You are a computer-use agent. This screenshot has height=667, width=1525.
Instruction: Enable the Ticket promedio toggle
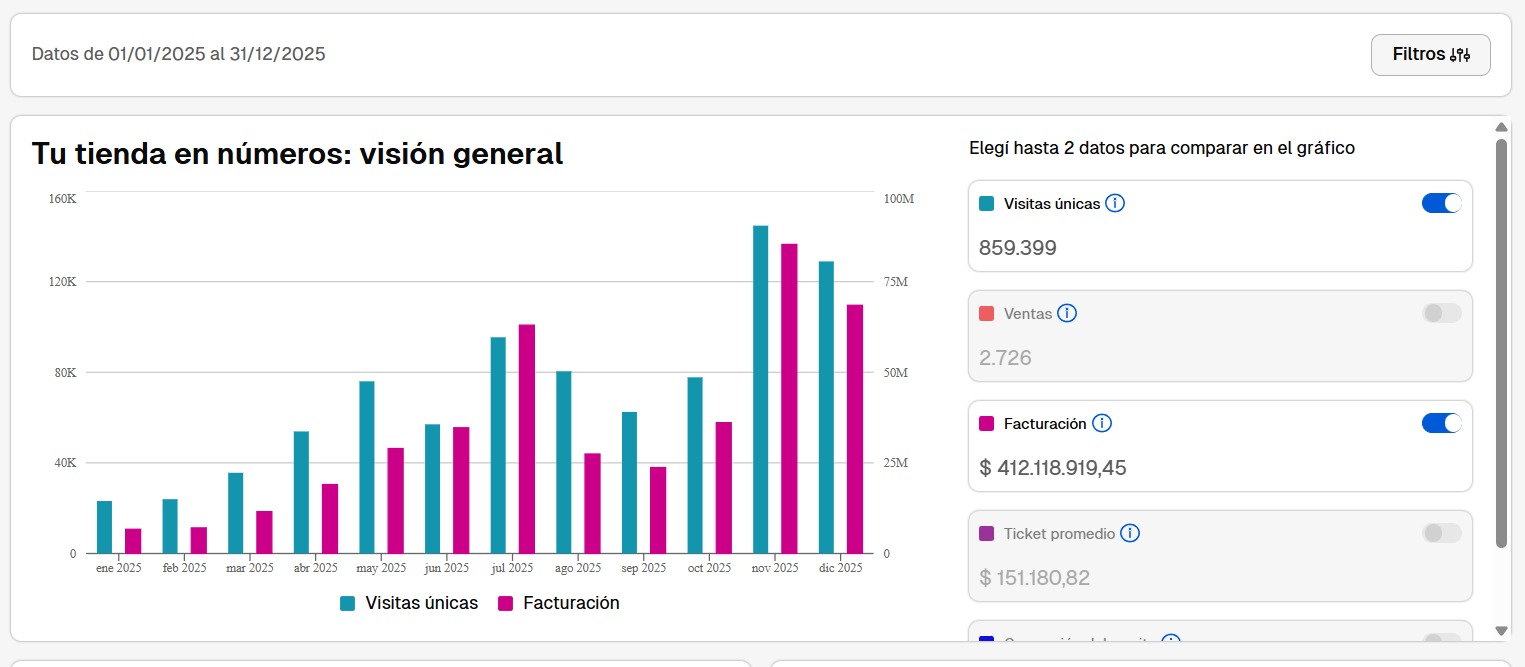(x=1441, y=534)
